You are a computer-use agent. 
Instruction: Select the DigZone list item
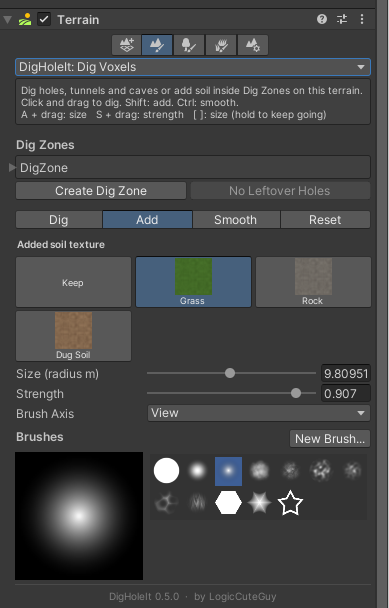[x=193, y=168]
